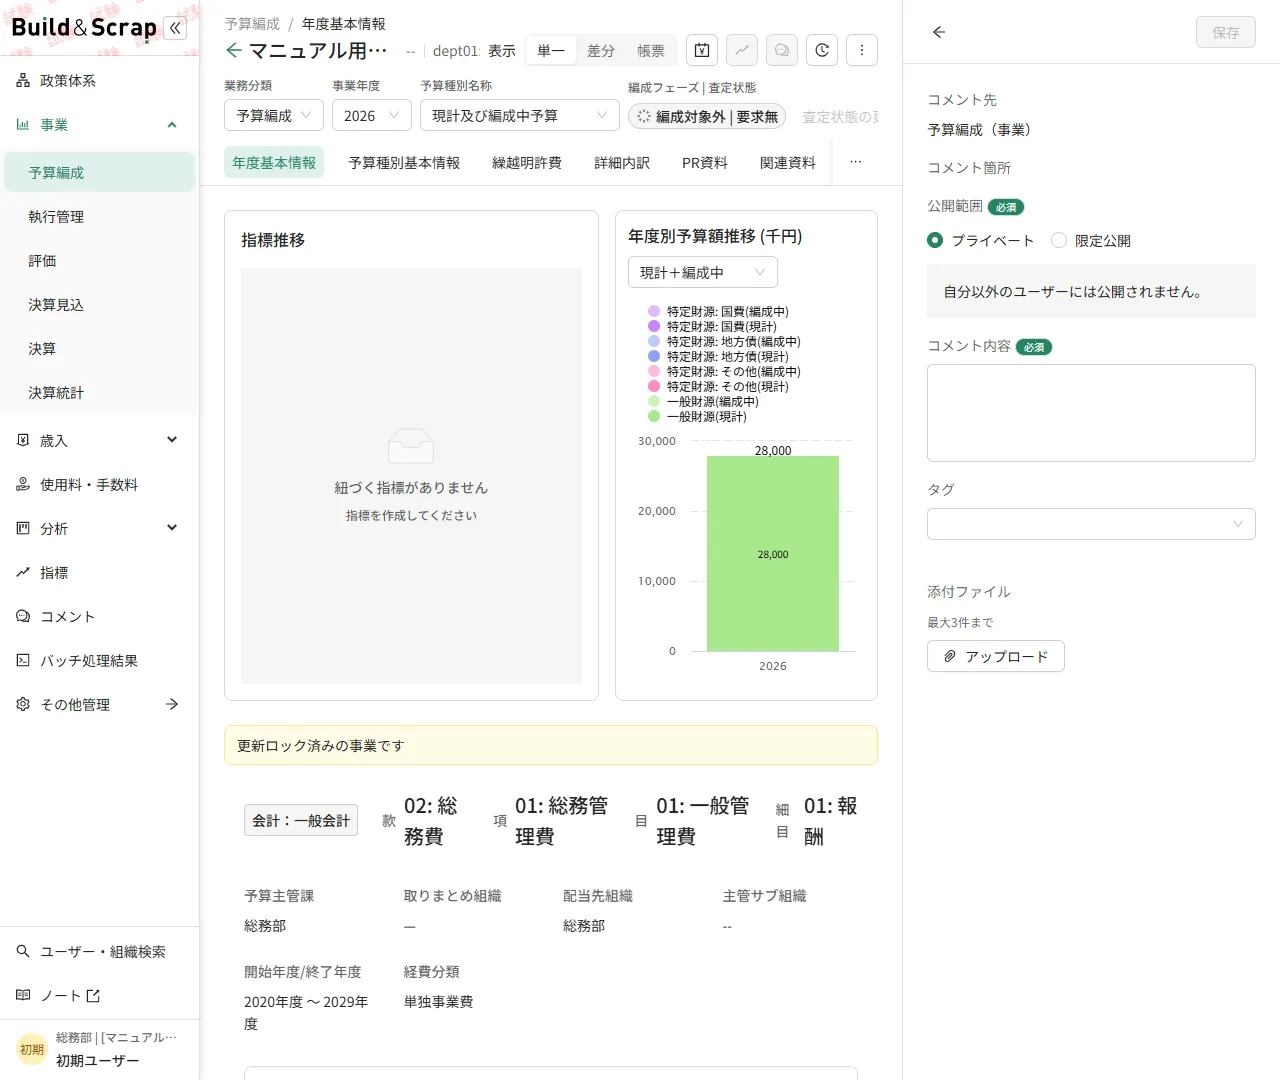Click the 編成対象外 | 要求無 status pill
This screenshot has height=1080, width=1280.
[x=707, y=117]
